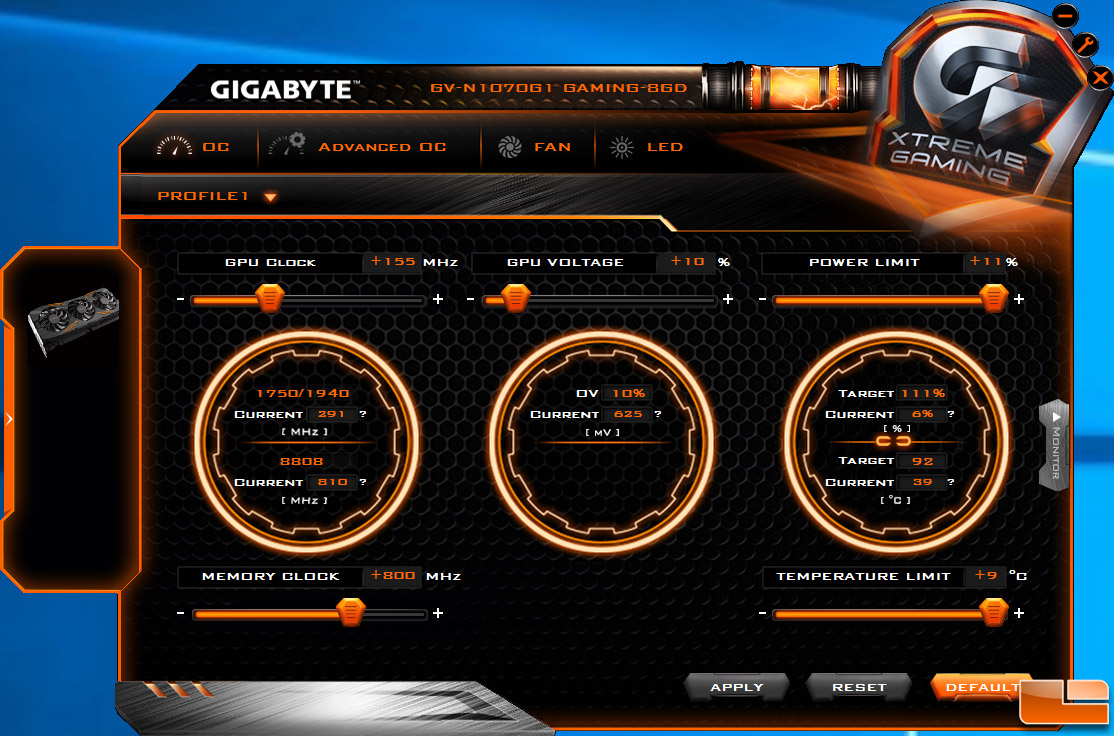The width and height of the screenshot is (1114, 736).
Task: Click the Memory Clock slider handle
Action: [x=350, y=612]
